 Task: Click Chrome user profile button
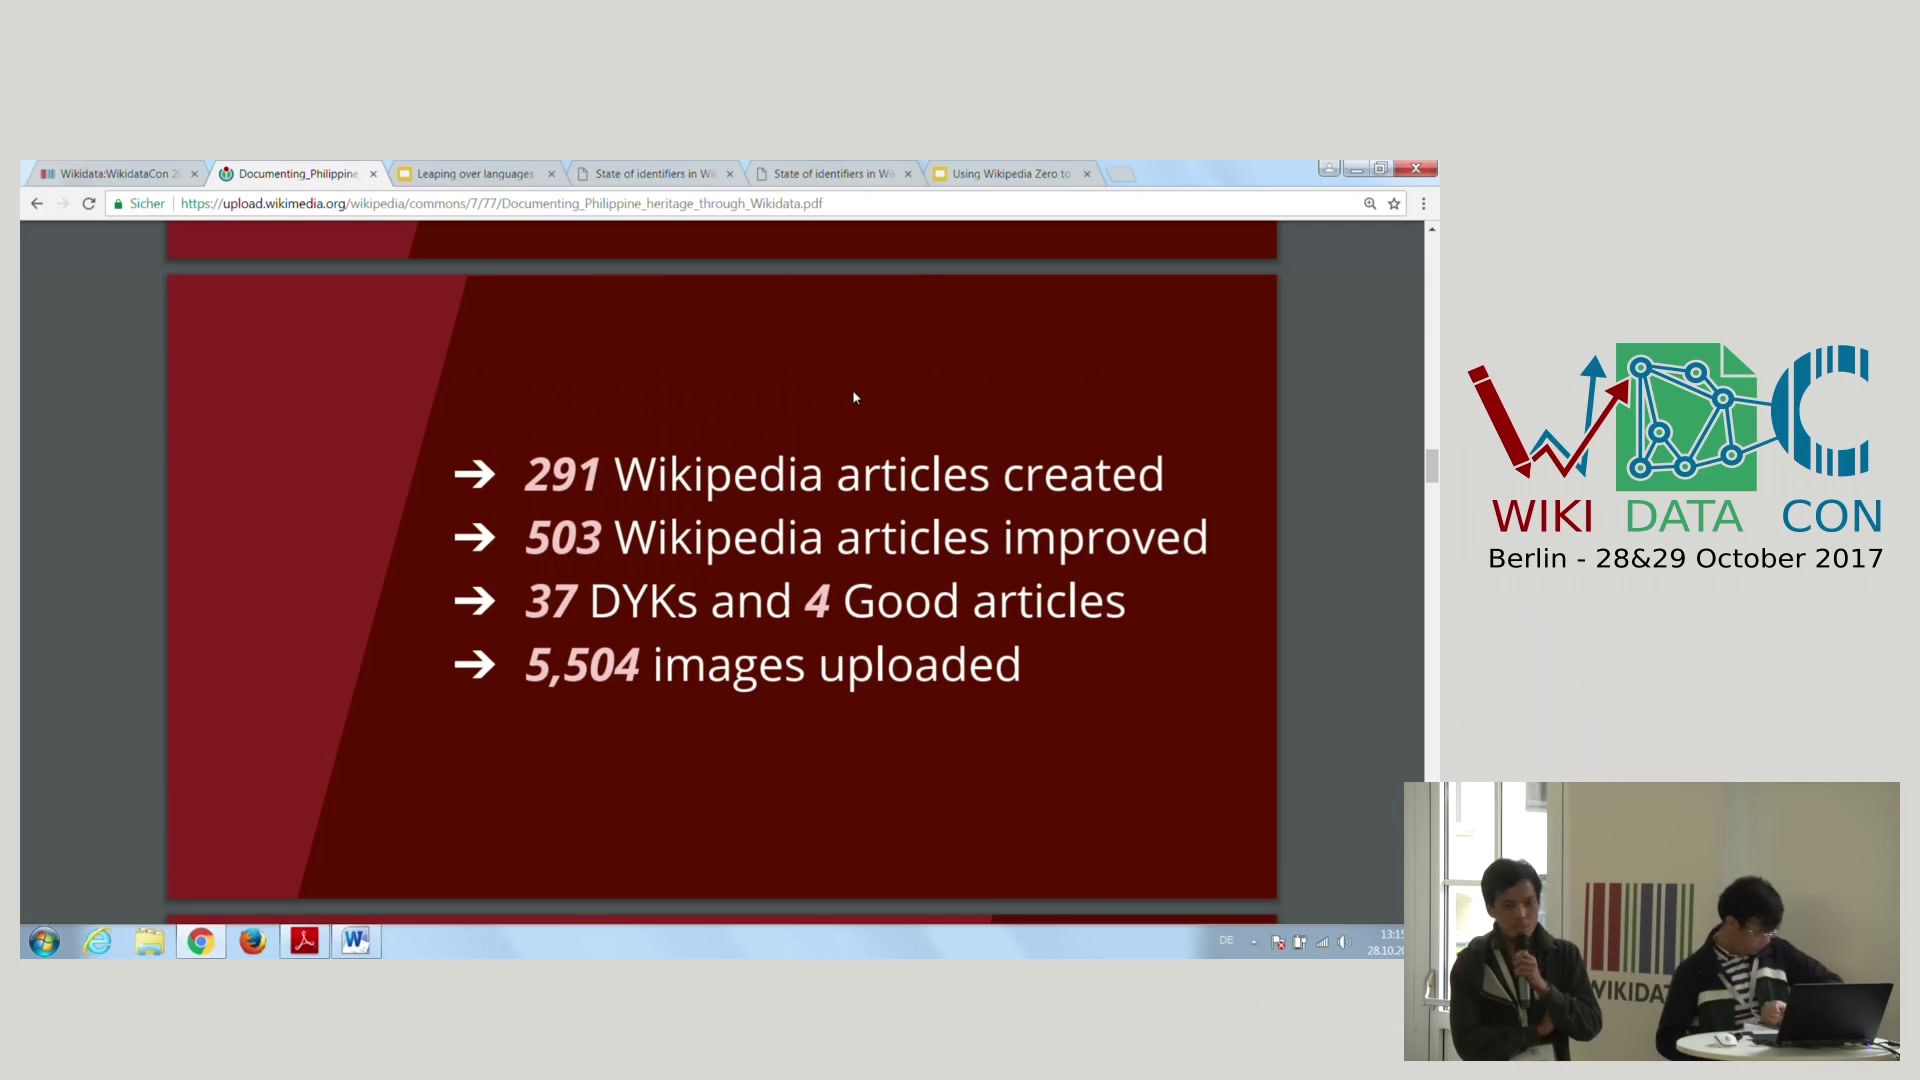[1329, 169]
